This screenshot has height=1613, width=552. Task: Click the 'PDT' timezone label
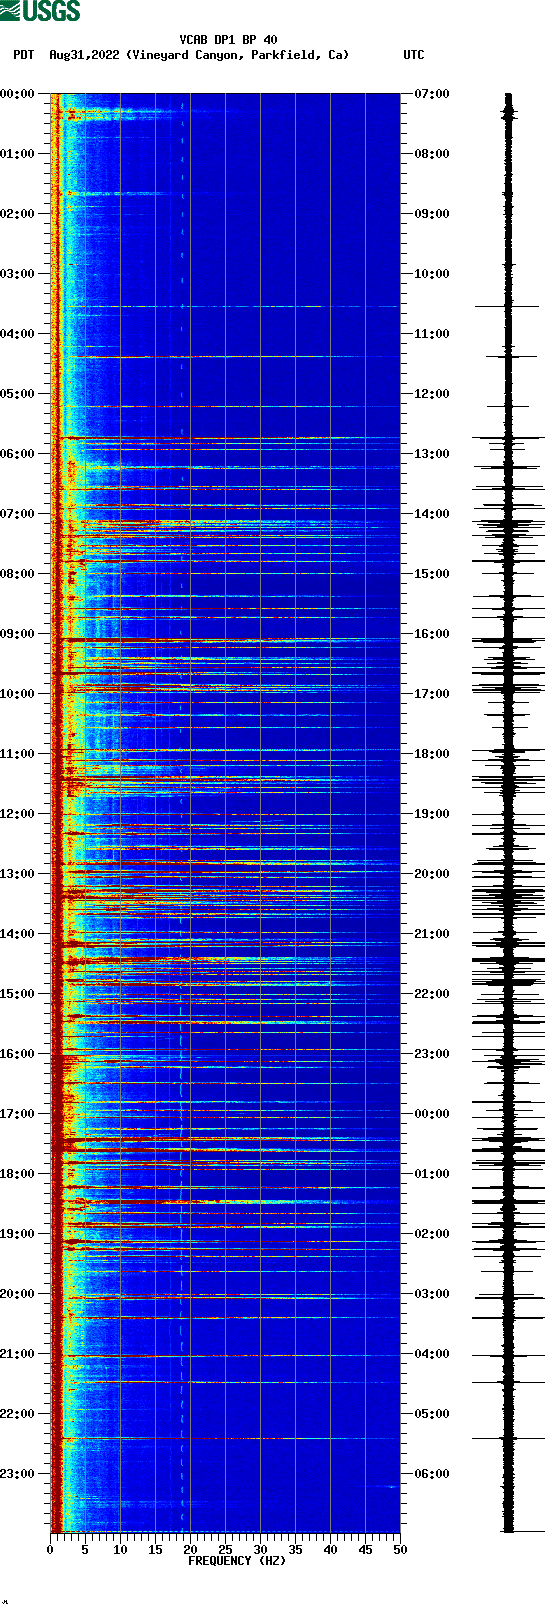(23, 55)
